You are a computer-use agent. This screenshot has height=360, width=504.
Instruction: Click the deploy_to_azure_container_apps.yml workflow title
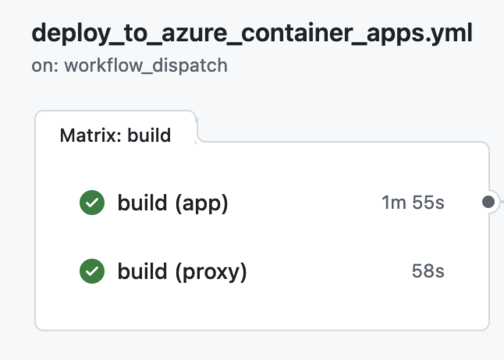252,33
